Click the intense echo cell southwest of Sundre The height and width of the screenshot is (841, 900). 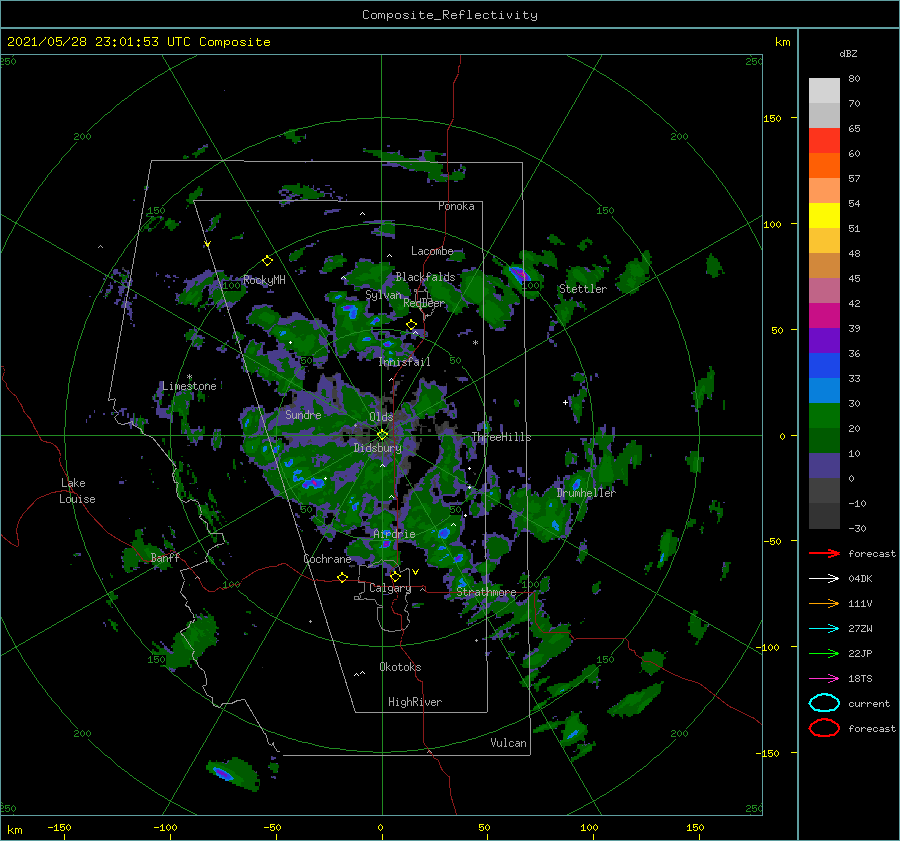pos(312,483)
